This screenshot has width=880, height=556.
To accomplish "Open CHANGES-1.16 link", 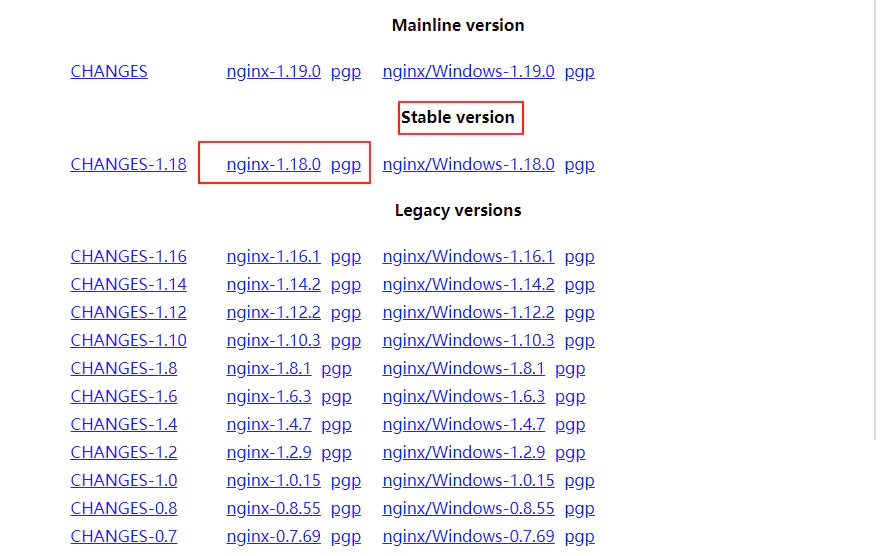I will pos(129,256).
